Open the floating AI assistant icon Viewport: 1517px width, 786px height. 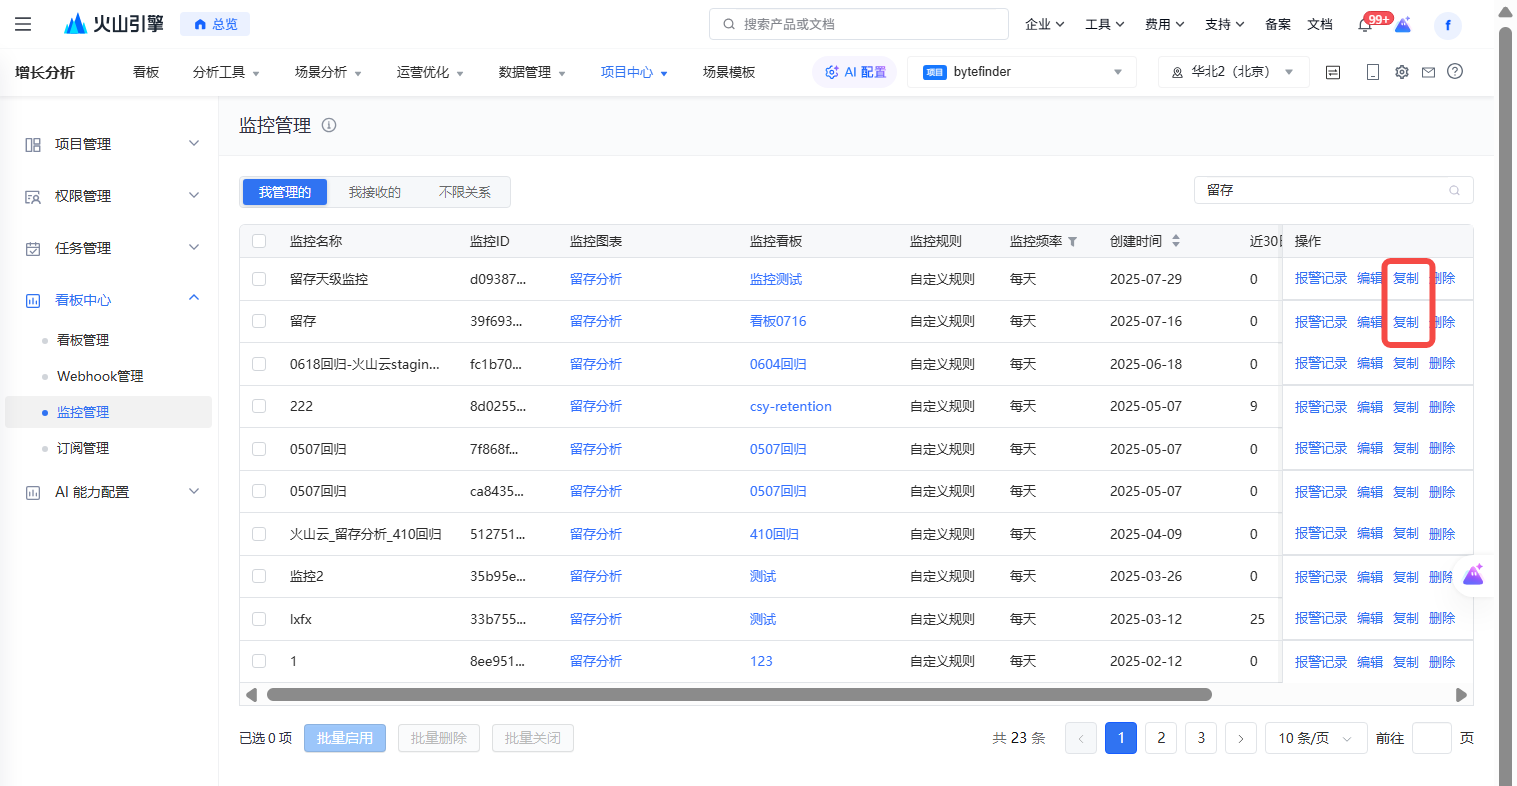1473,575
